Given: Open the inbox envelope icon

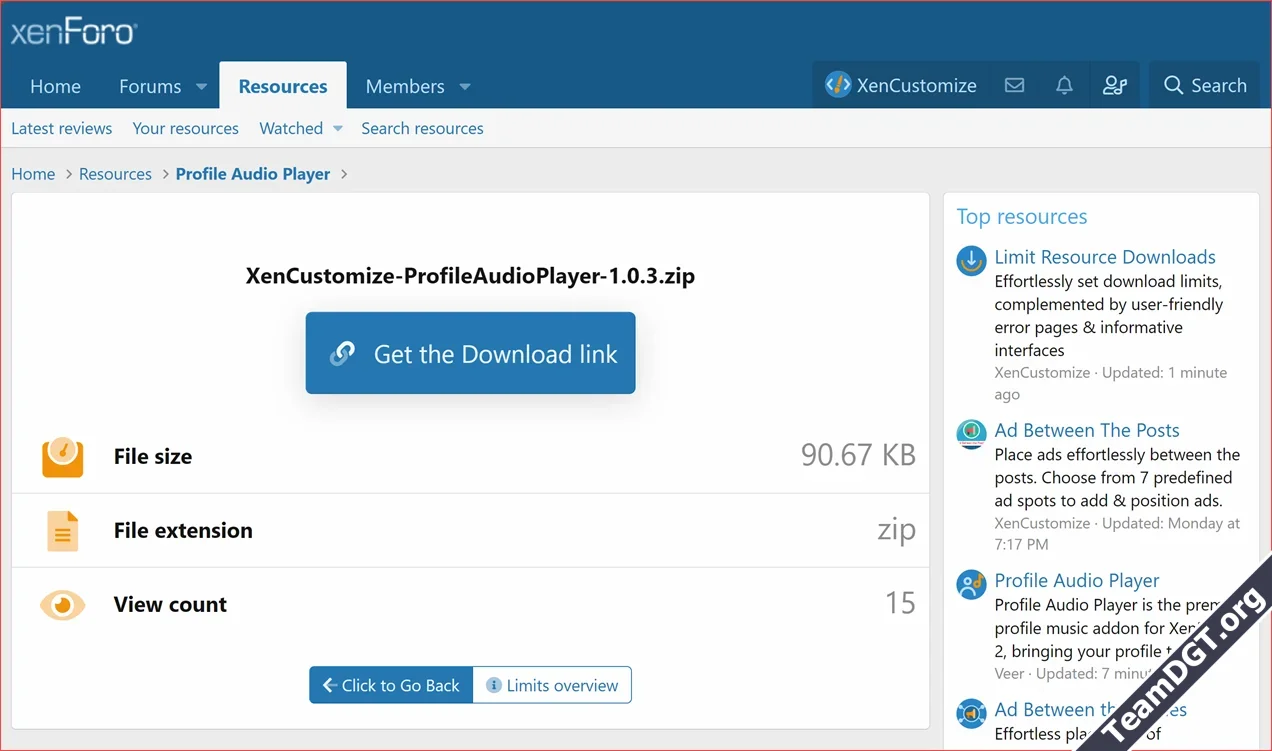Looking at the screenshot, I should (x=1014, y=85).
